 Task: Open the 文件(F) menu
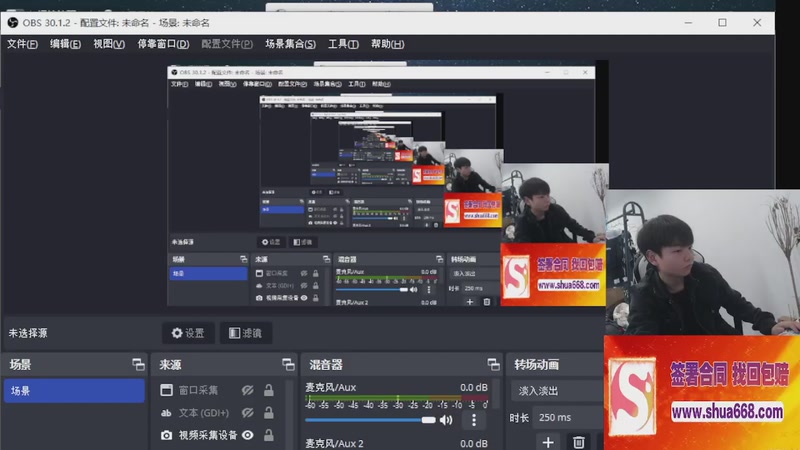tap(22, 44)
